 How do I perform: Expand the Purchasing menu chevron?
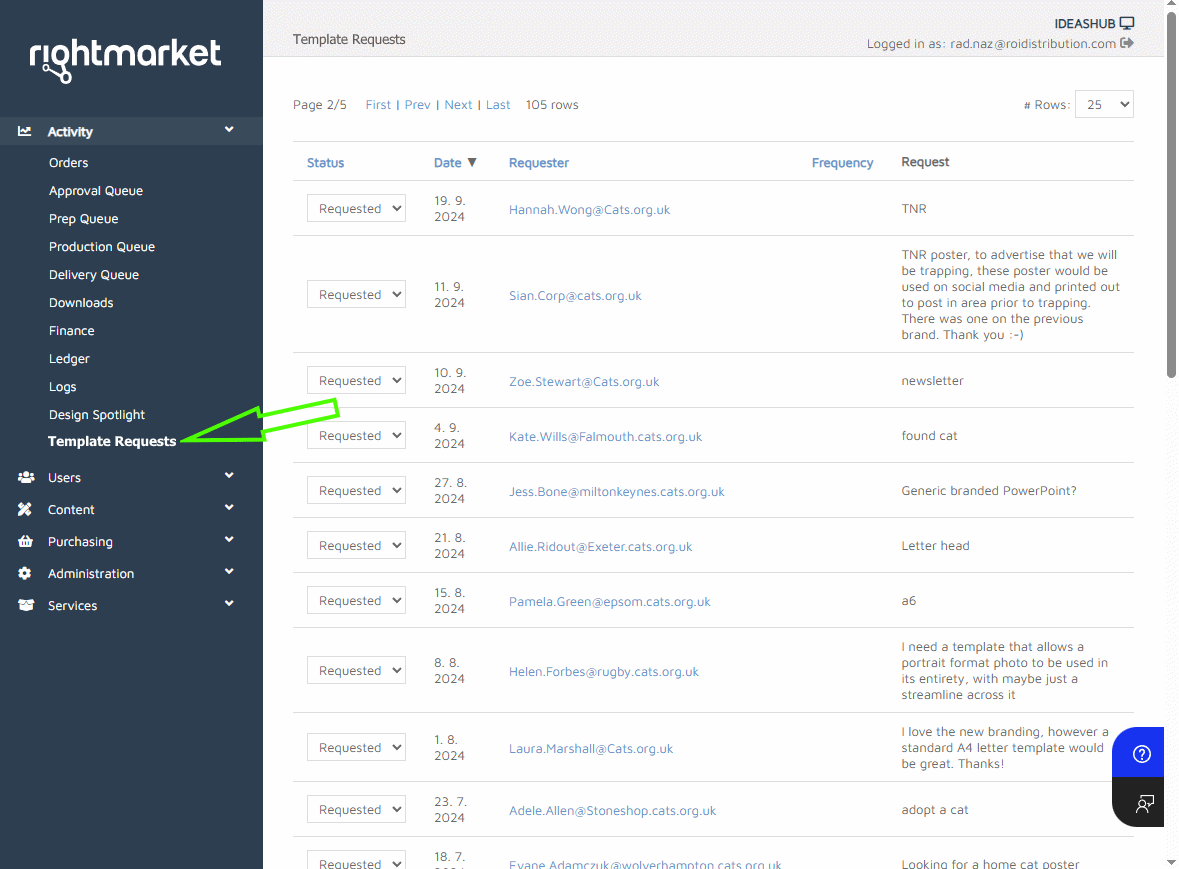click(229, 540)
